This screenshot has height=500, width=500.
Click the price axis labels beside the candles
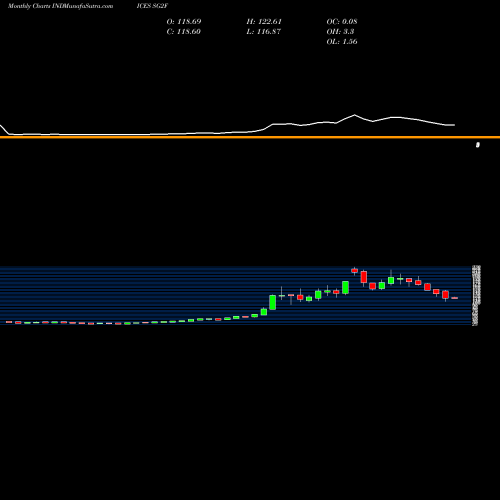(x=476, y=295)
